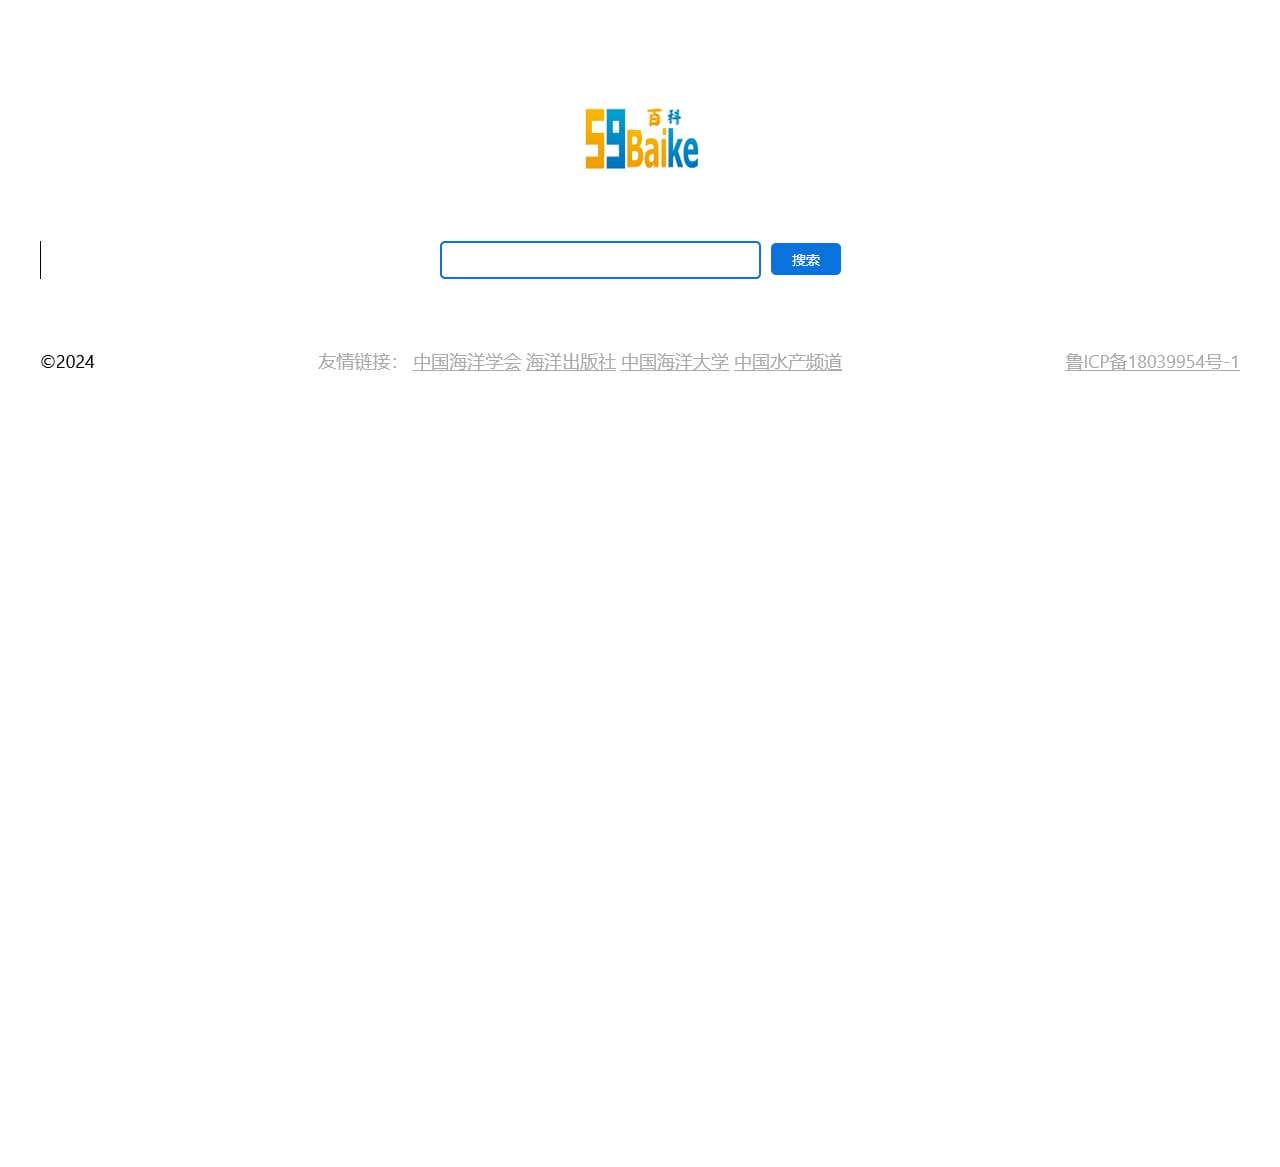Click the orange and blue 59 digits

(605, 139)
